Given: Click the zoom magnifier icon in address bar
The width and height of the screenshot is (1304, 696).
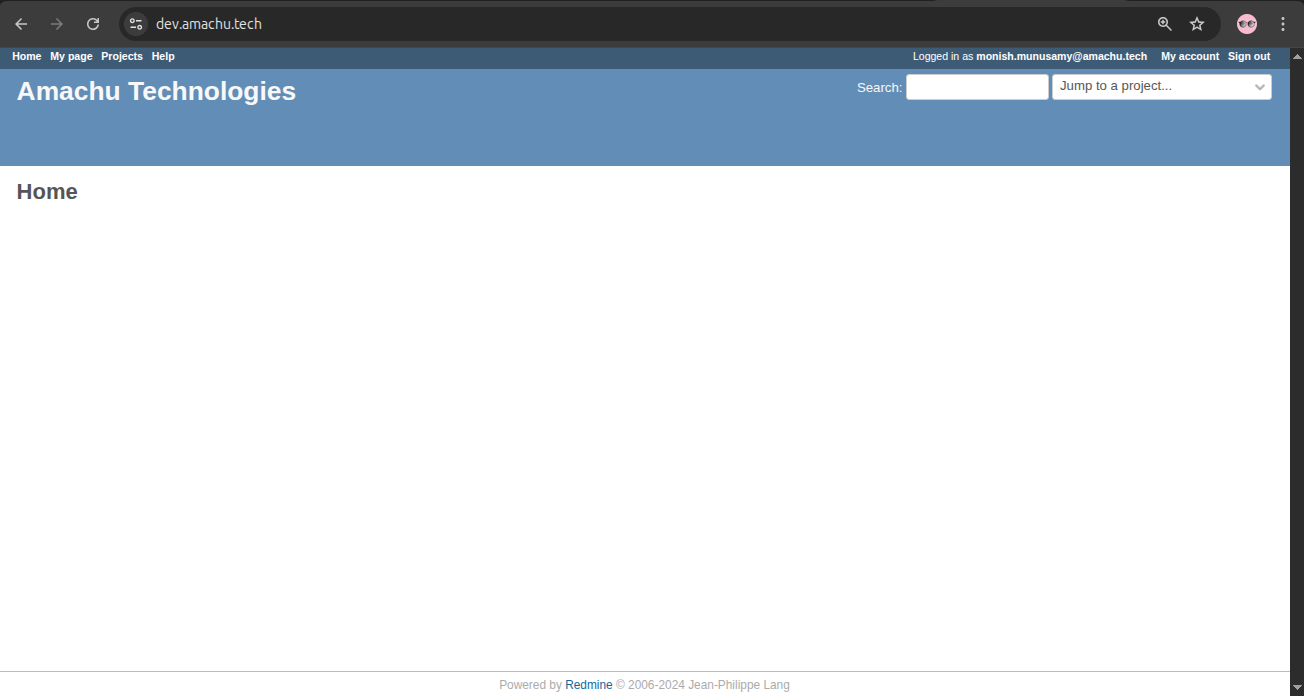Looking at the screenshot, I should [1164, 24].
